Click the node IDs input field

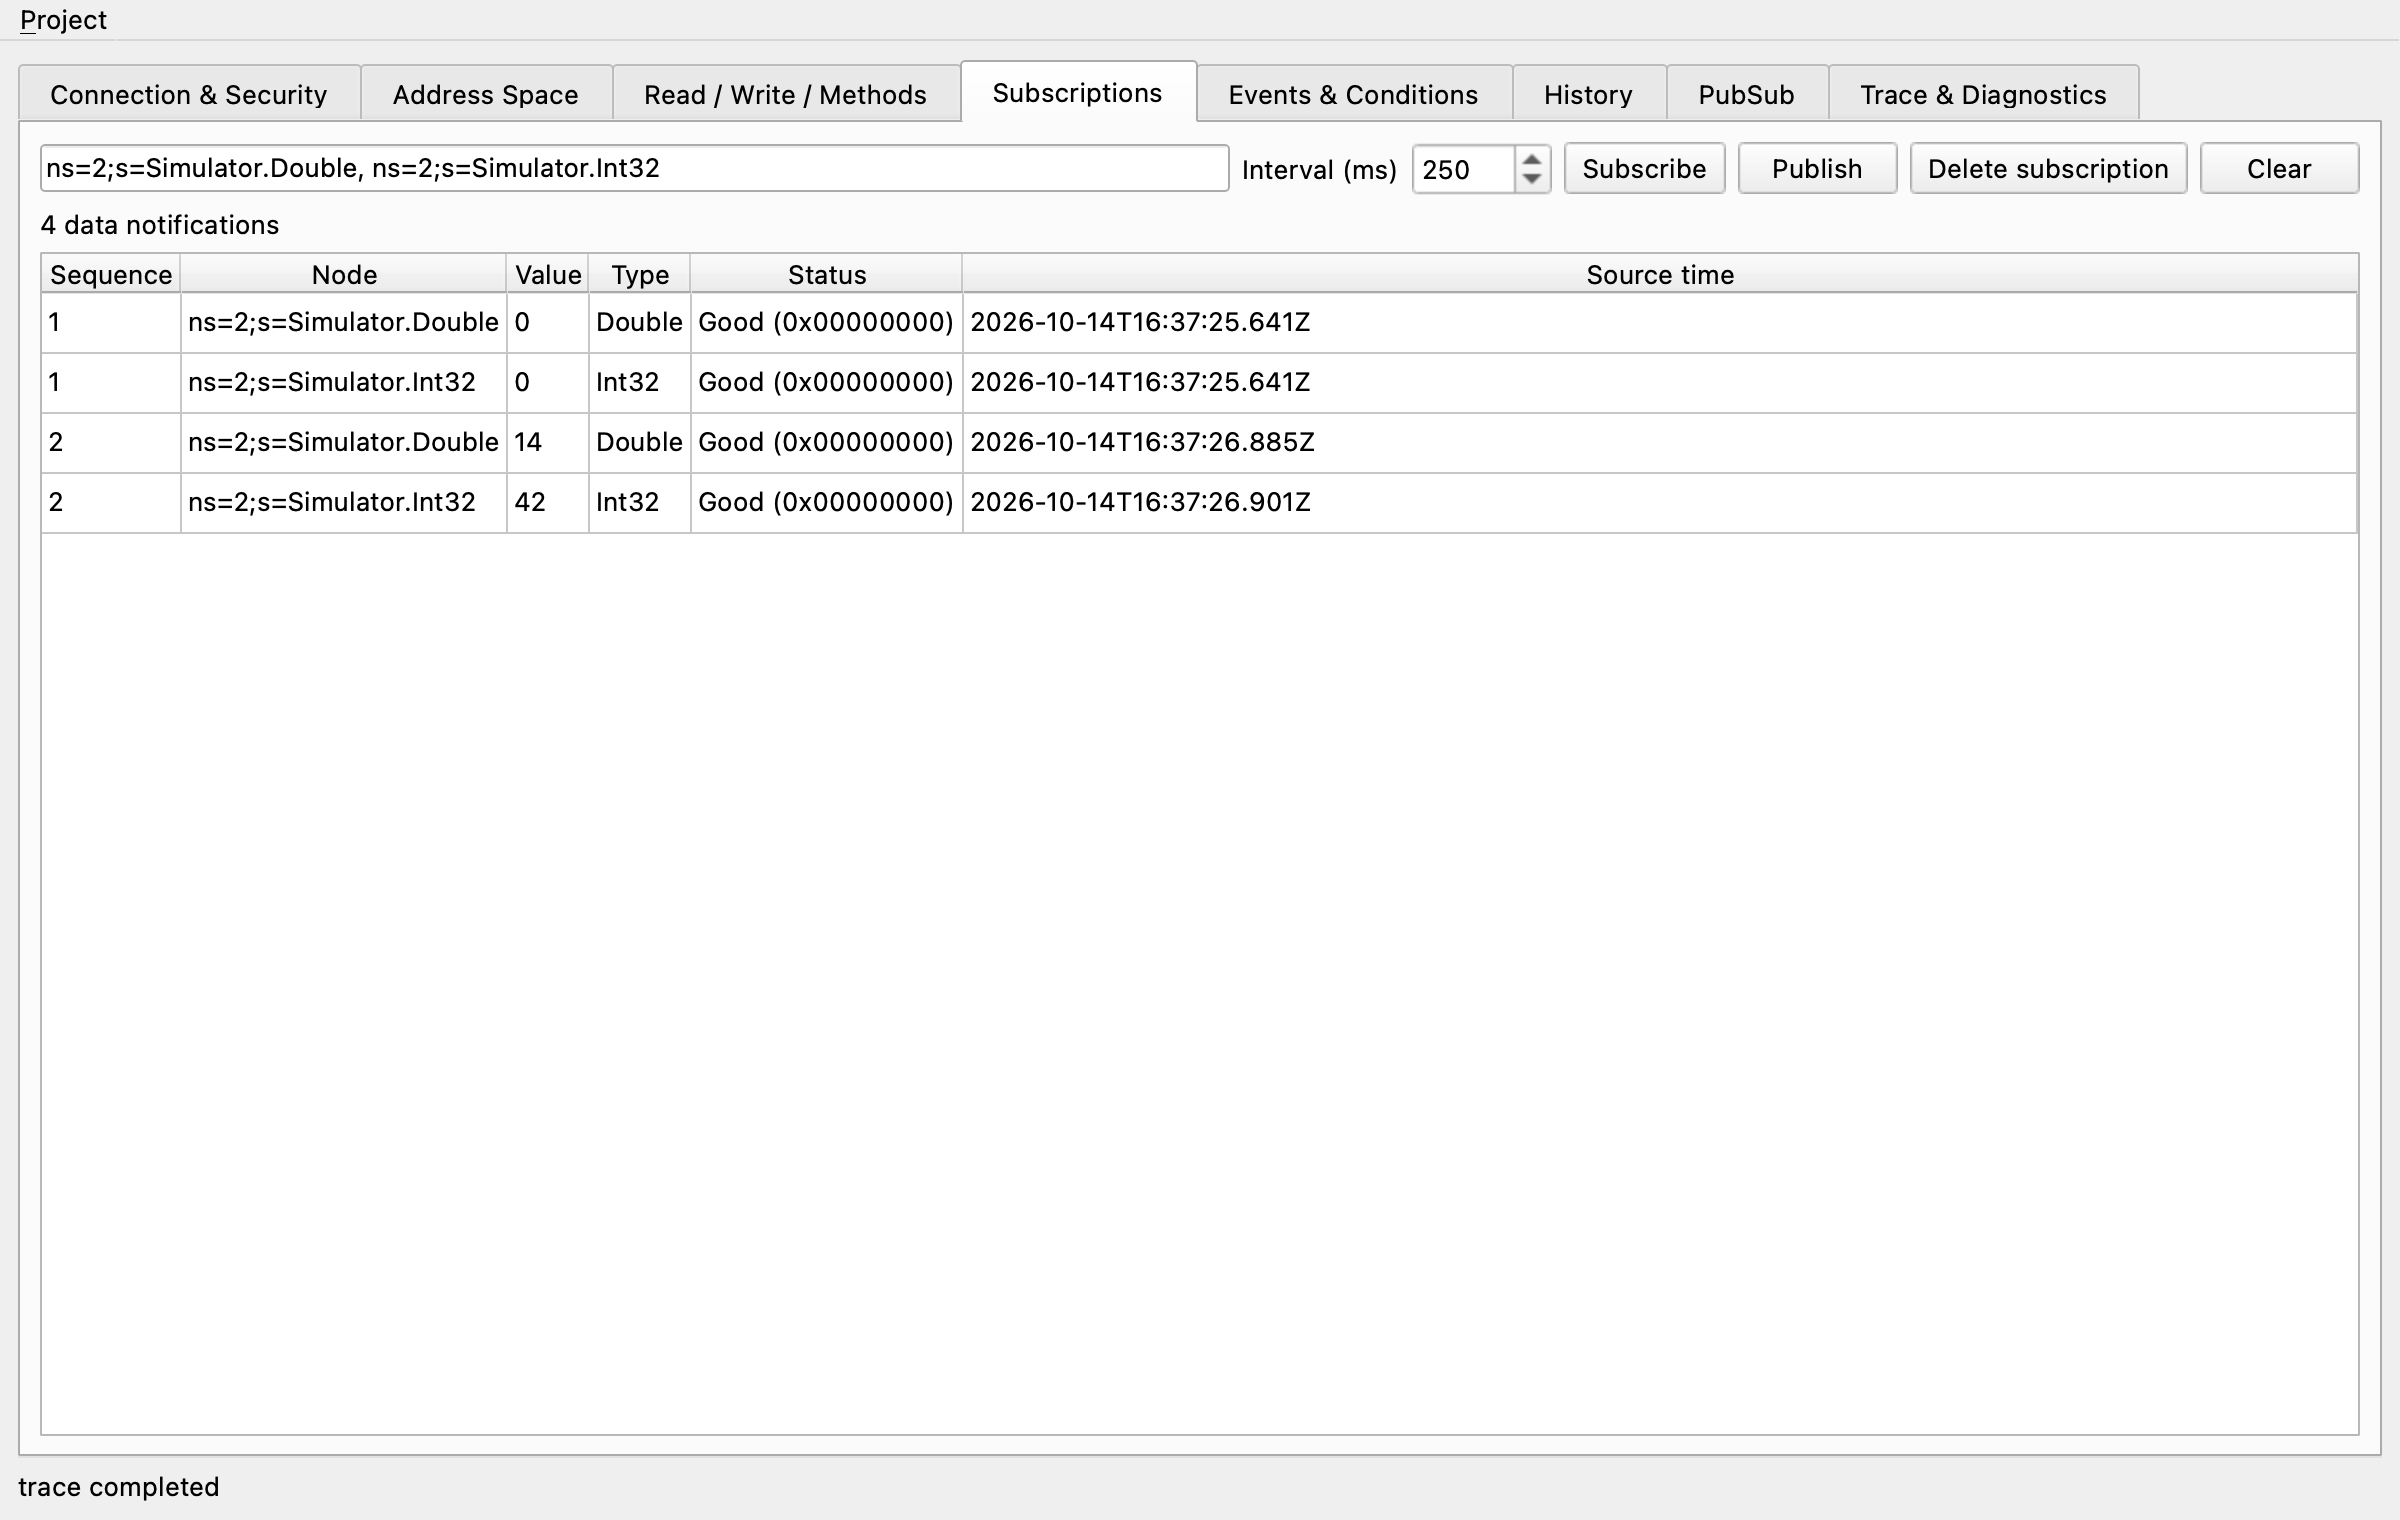click(634, 168)
